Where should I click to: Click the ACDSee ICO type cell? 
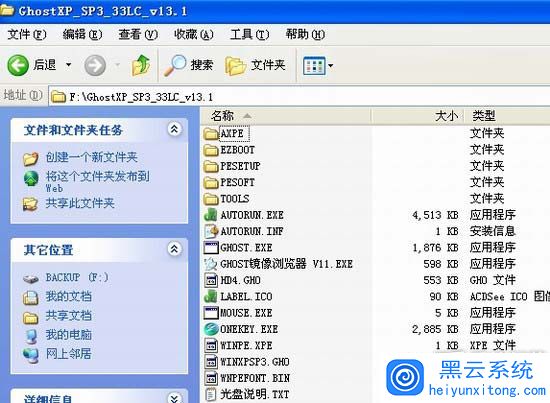point(510,297)
